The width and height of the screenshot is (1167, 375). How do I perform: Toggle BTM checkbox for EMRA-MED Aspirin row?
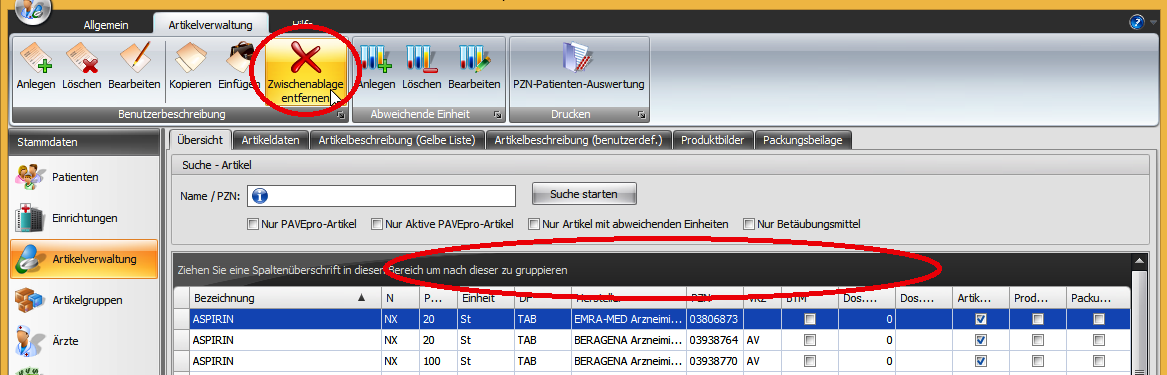pyautogui.click(x=809, y=319)
